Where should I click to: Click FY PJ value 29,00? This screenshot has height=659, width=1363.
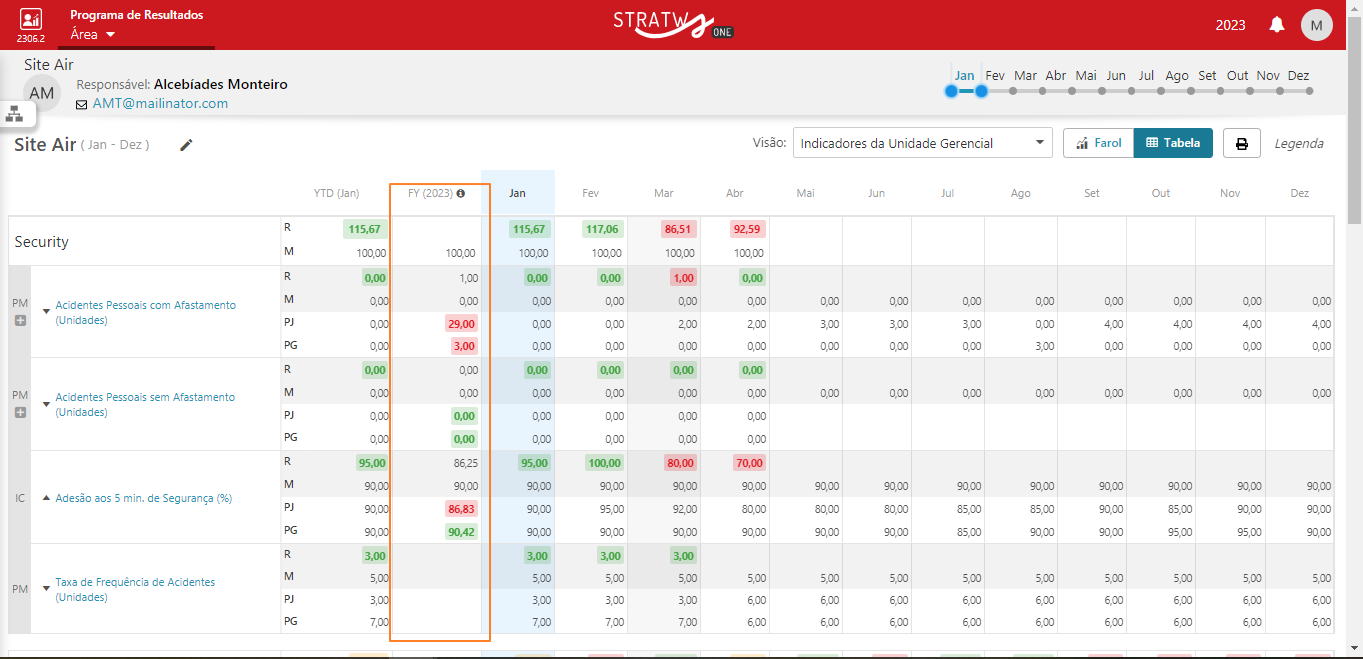click(x=462, y=323)
